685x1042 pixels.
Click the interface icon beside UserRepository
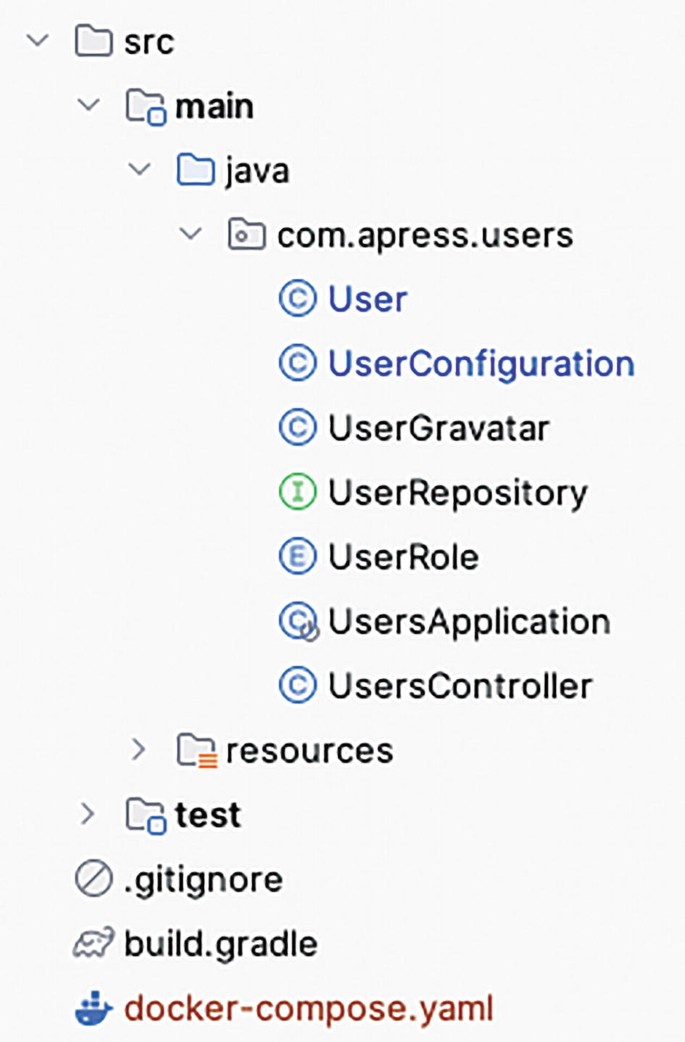297,492
